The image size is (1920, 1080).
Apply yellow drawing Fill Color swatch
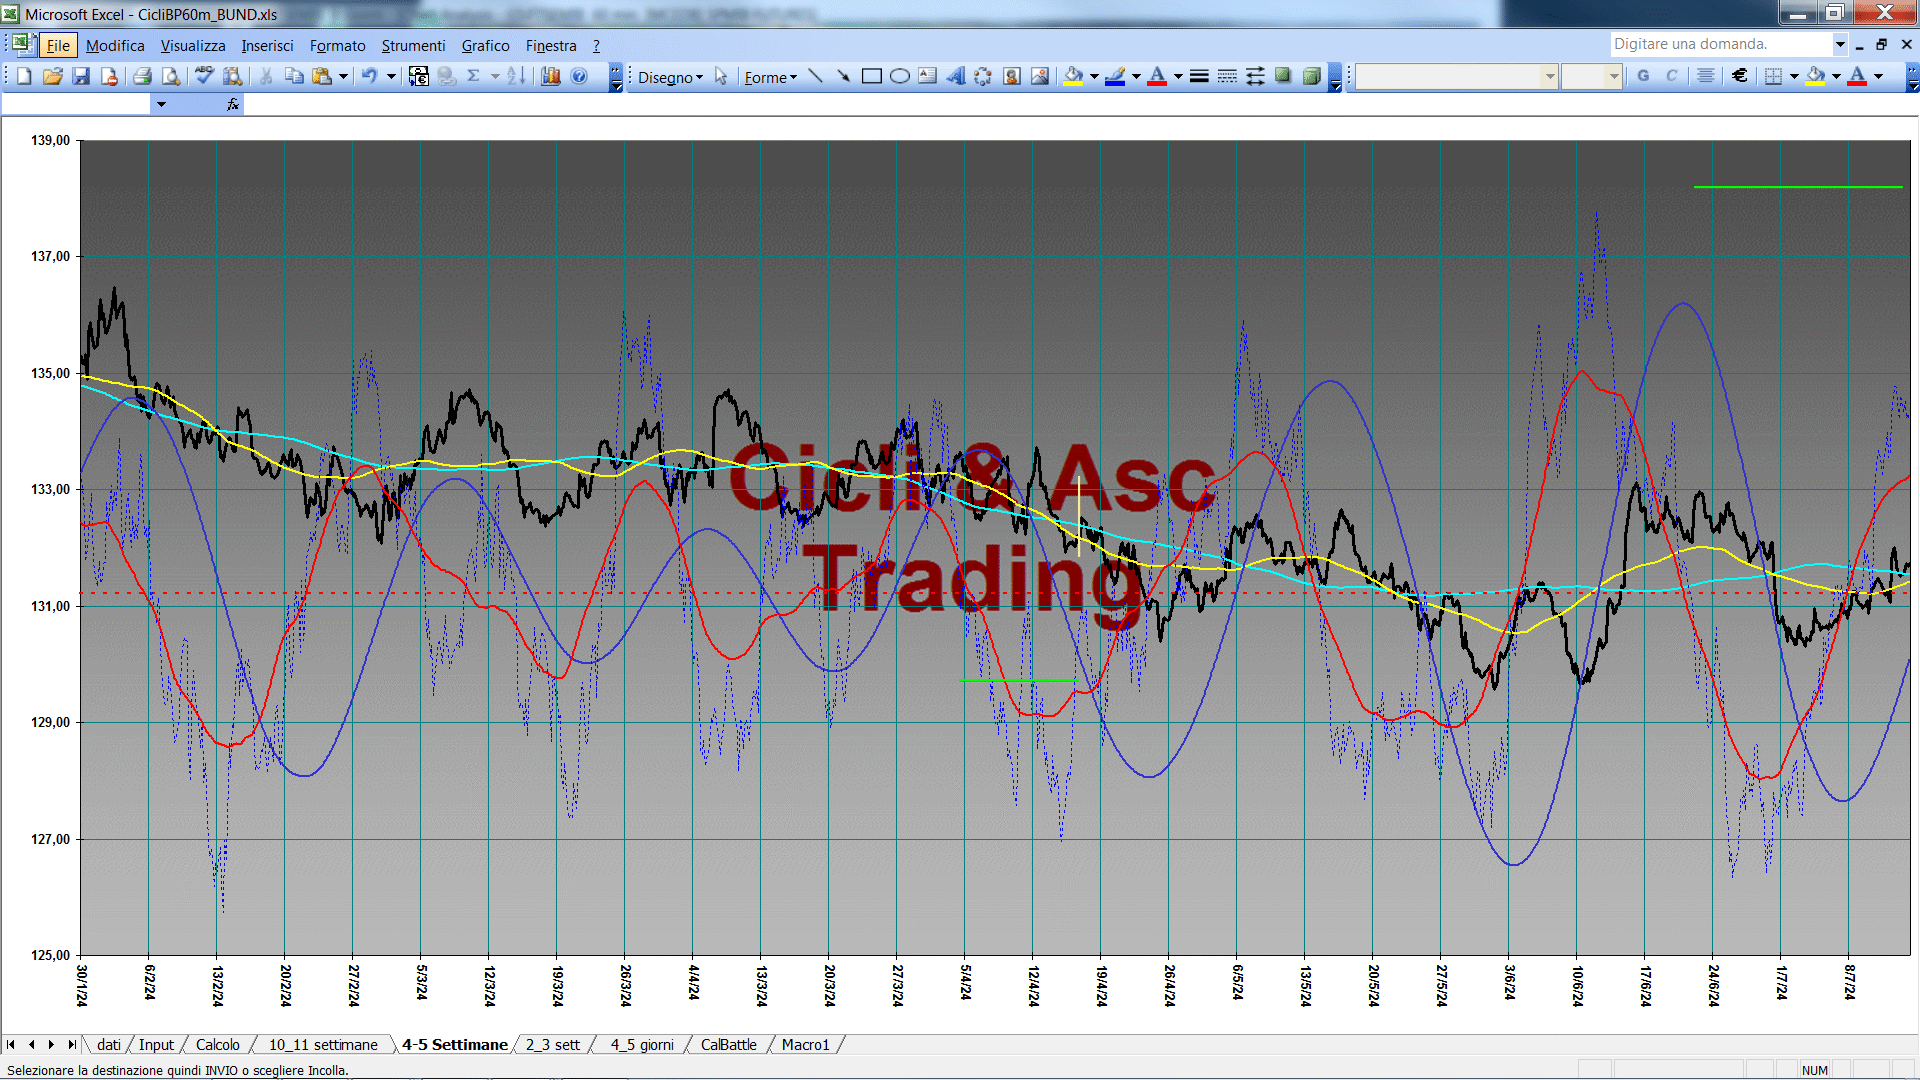(x=1074, y=77)
